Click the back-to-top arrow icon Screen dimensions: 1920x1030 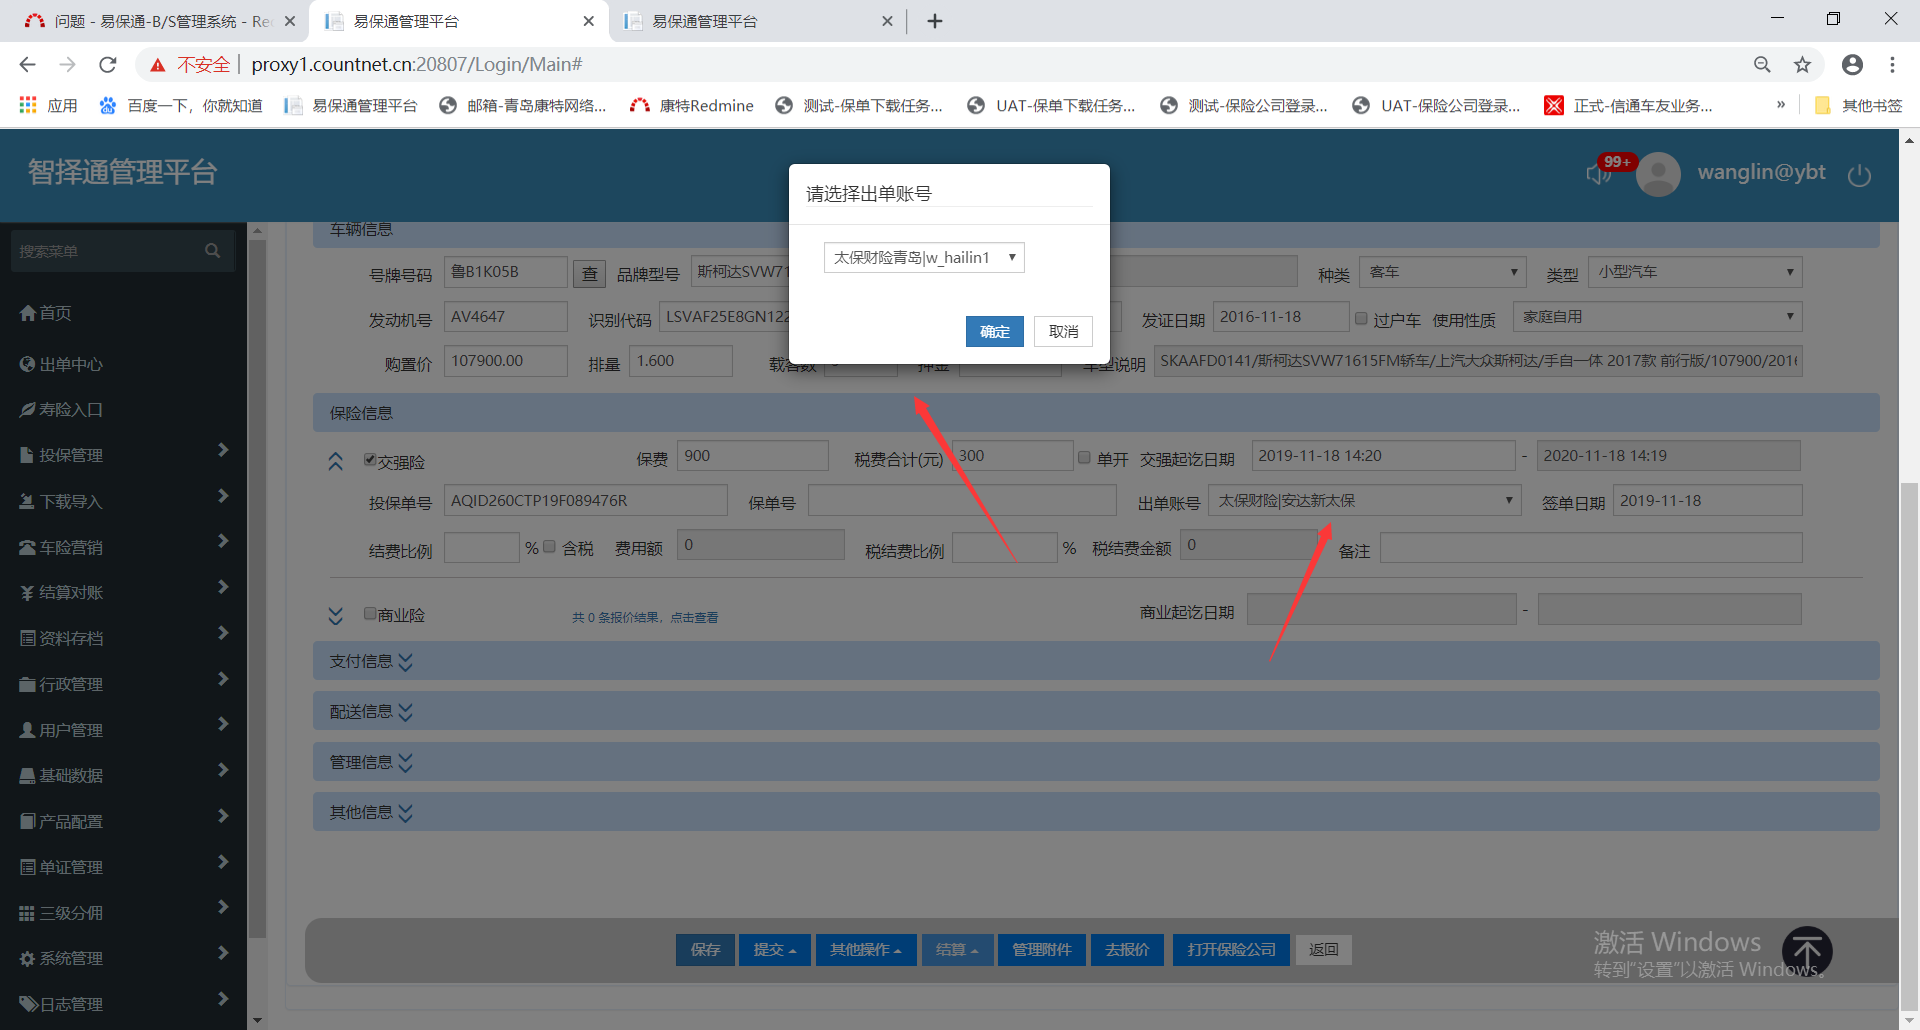click(1807, 951)
